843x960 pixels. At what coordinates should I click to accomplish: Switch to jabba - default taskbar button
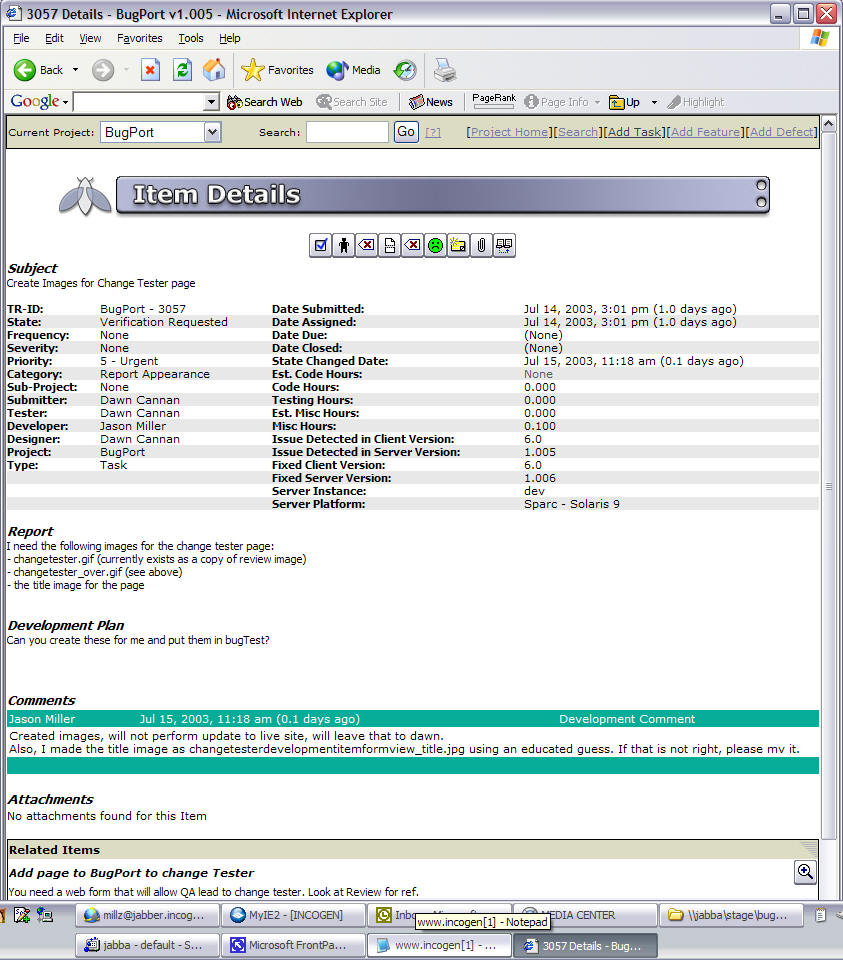click(148, 945)
